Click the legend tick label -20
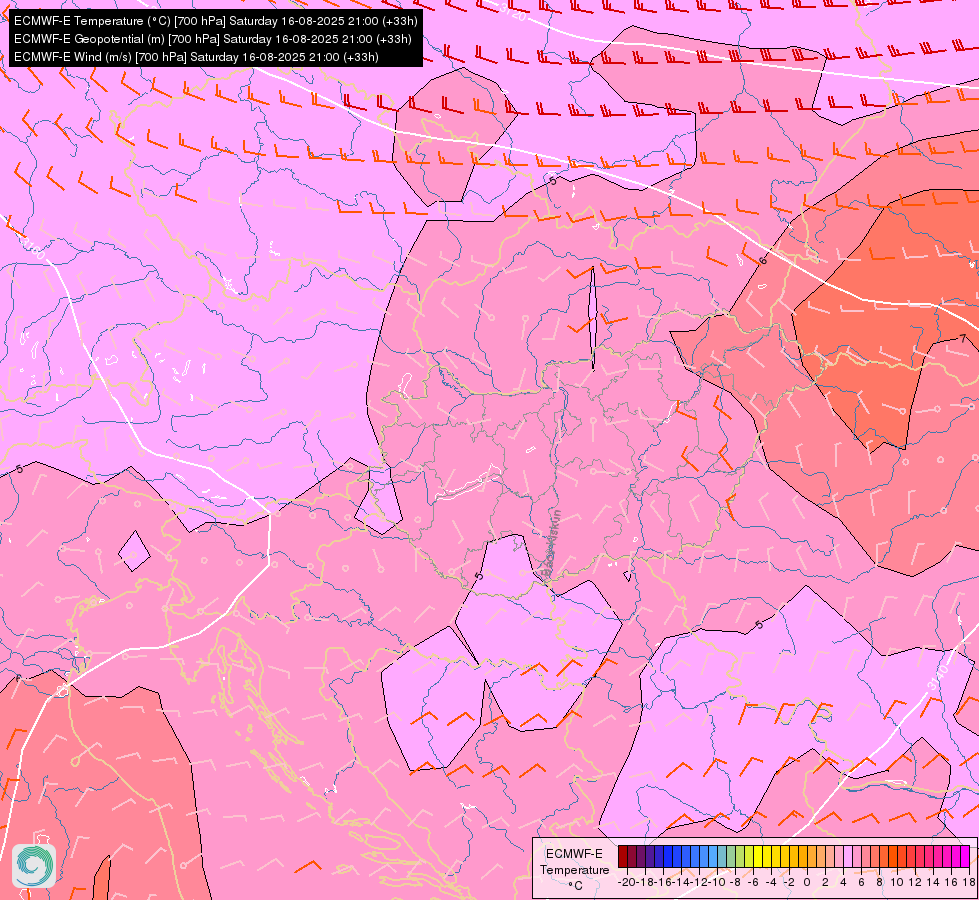The width and height of the screenshot is (979, 900). tap(627, 882)
